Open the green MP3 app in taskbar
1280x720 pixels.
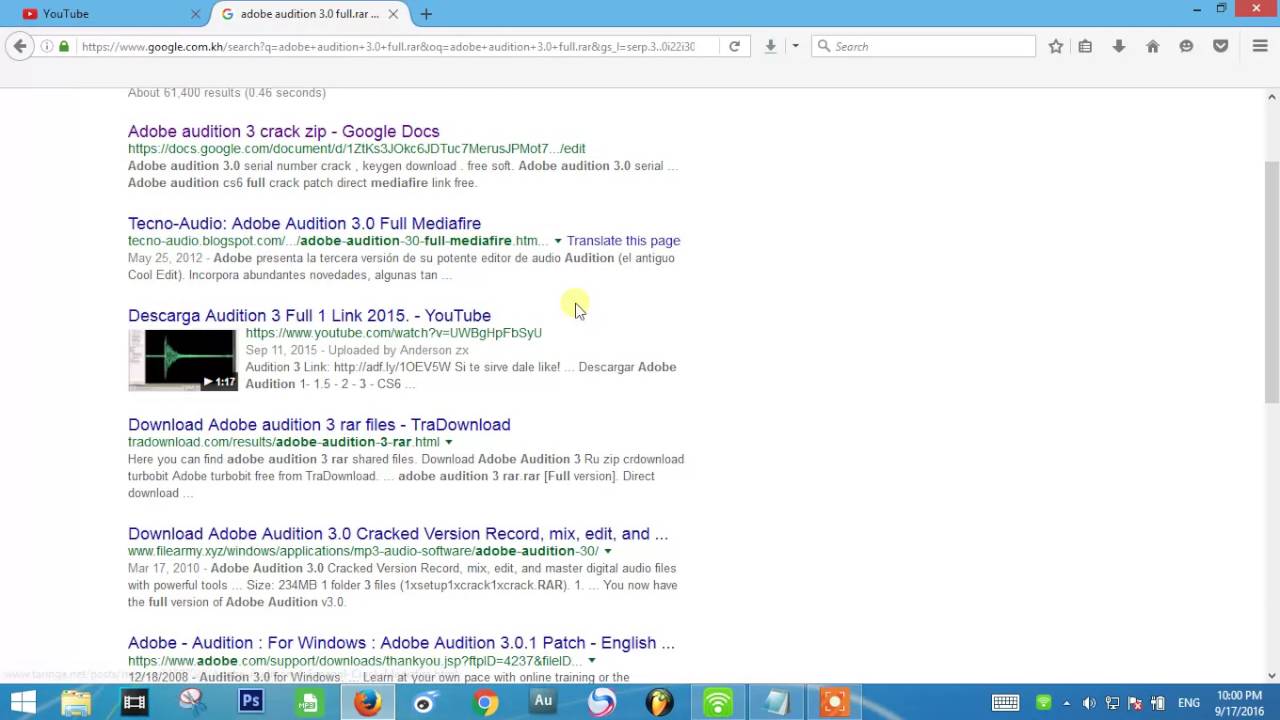tap(309, 702)
